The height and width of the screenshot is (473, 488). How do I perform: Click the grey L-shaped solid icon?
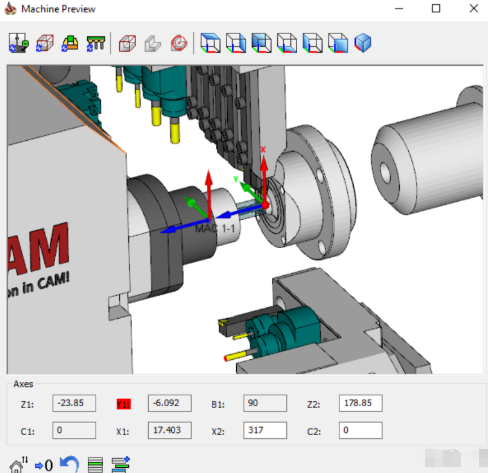coord(153,43)
